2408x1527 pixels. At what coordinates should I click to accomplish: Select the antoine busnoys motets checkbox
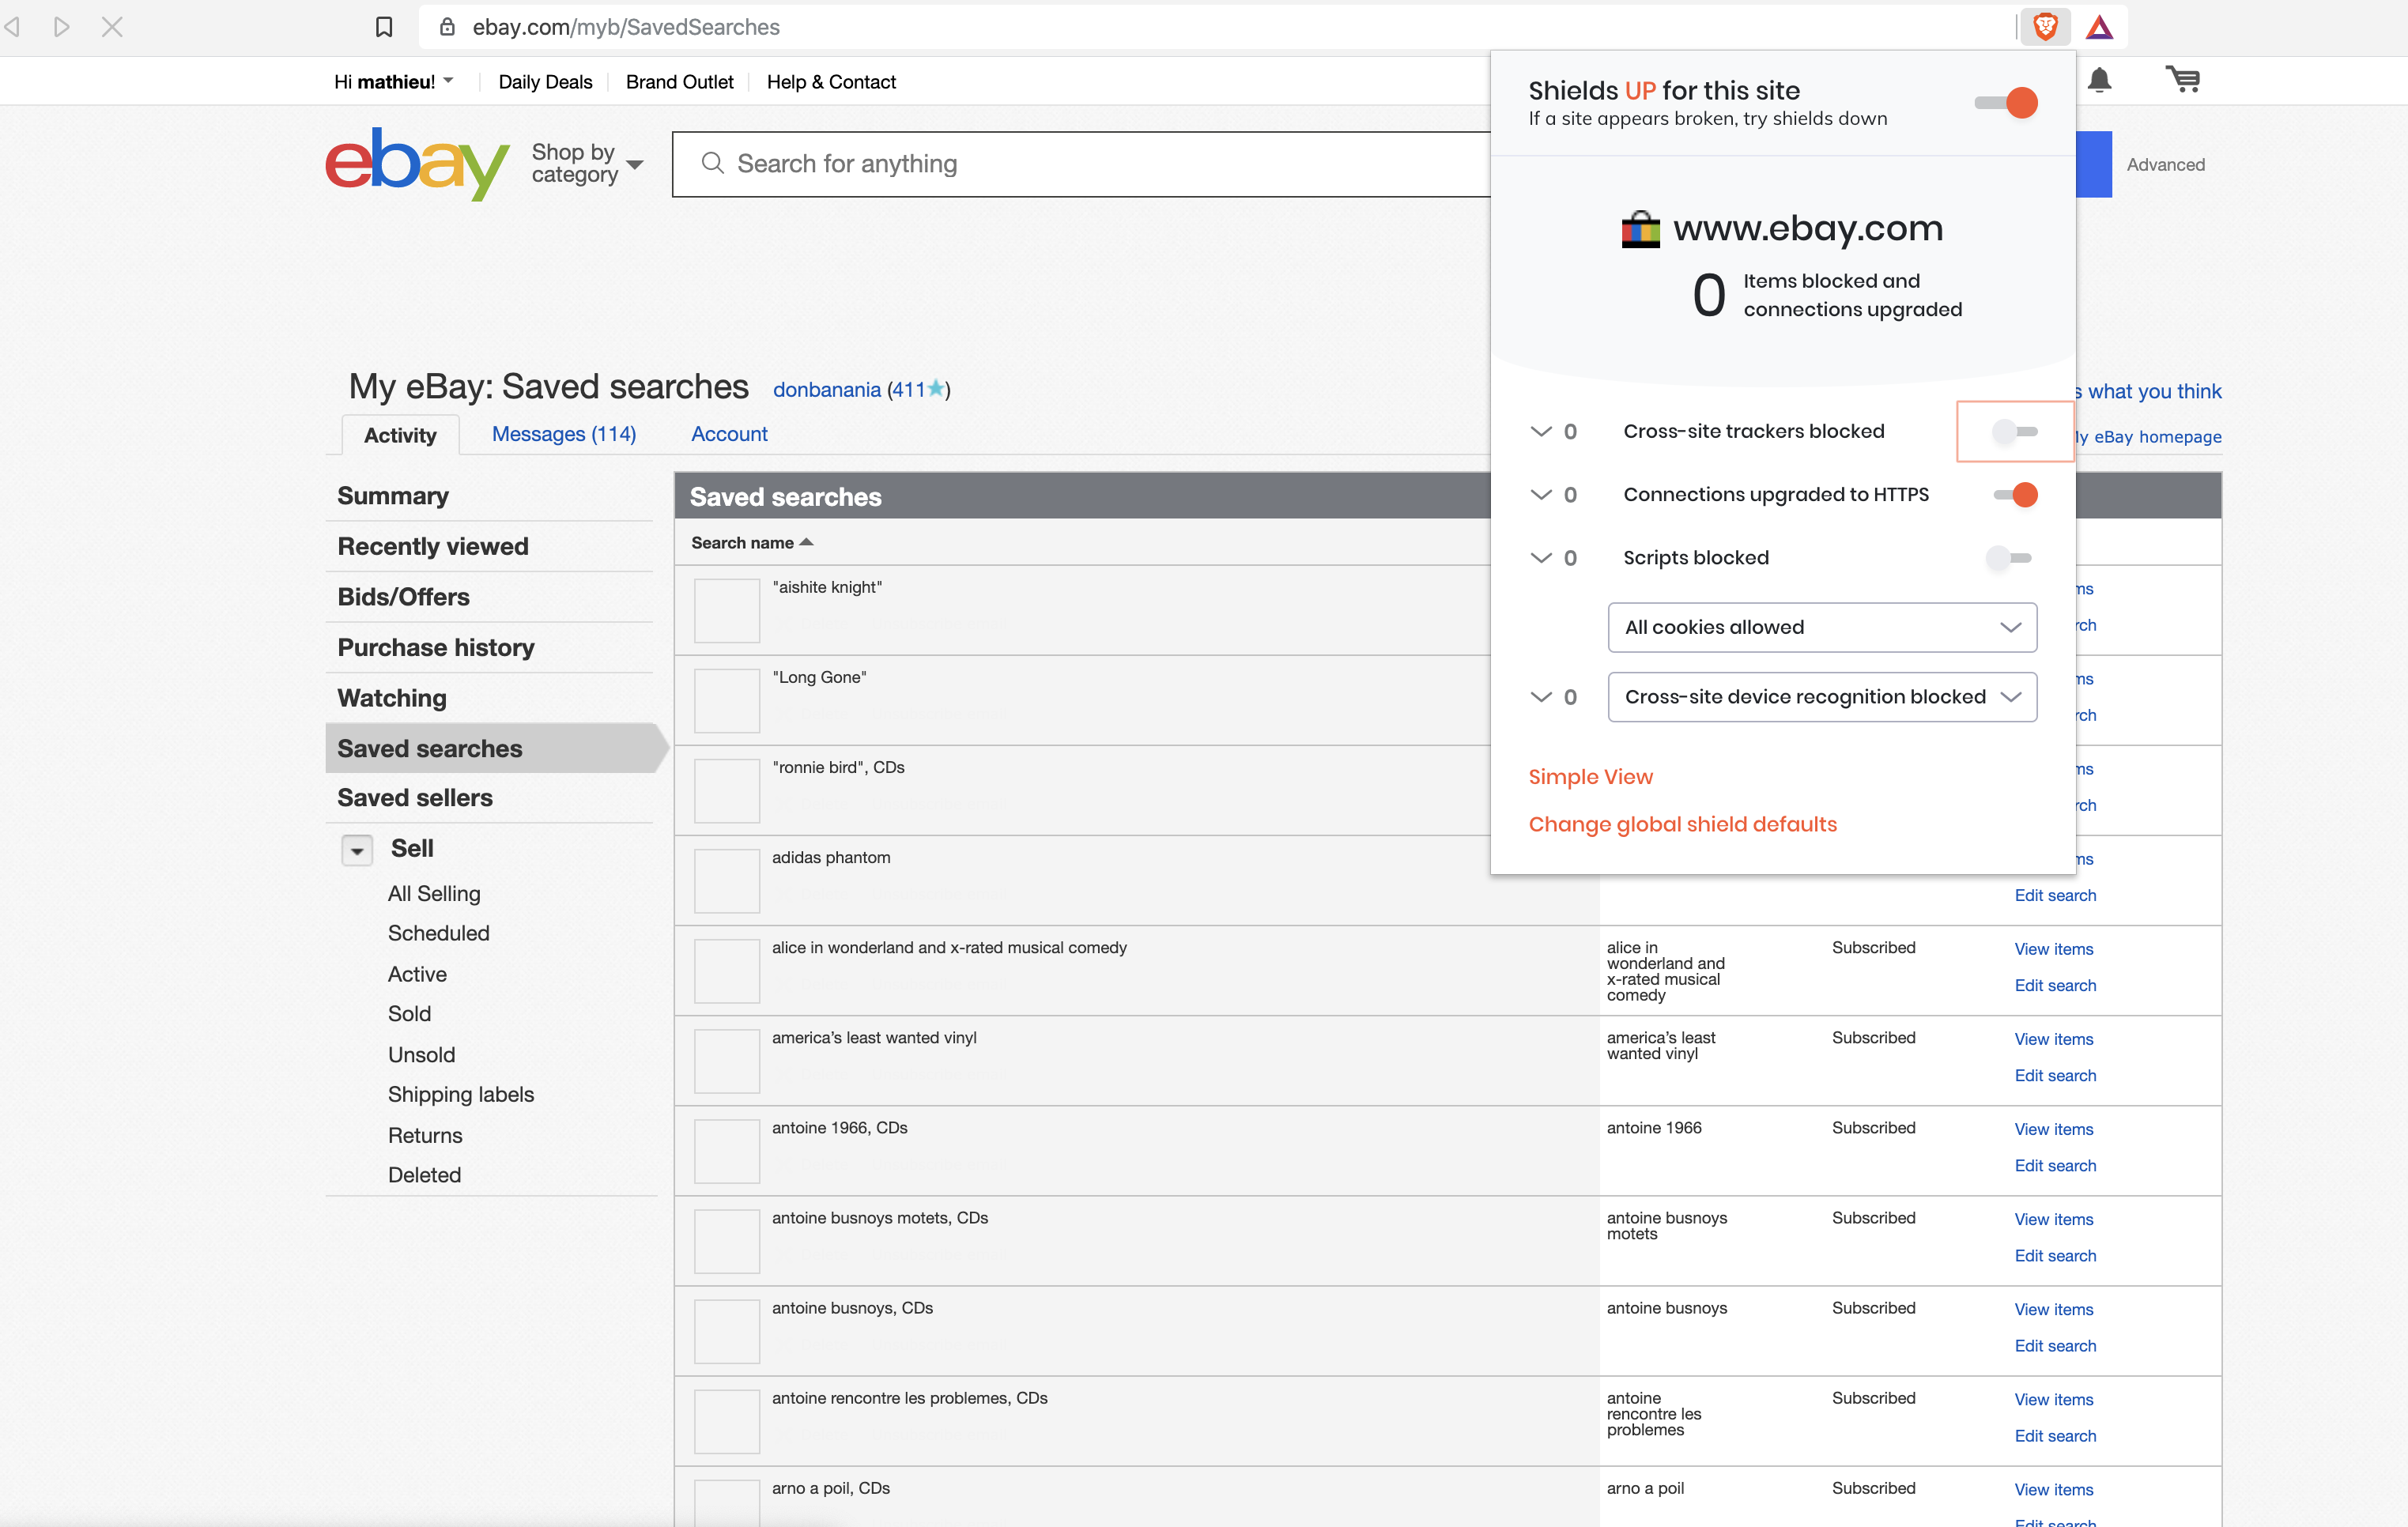point(727,1241)
